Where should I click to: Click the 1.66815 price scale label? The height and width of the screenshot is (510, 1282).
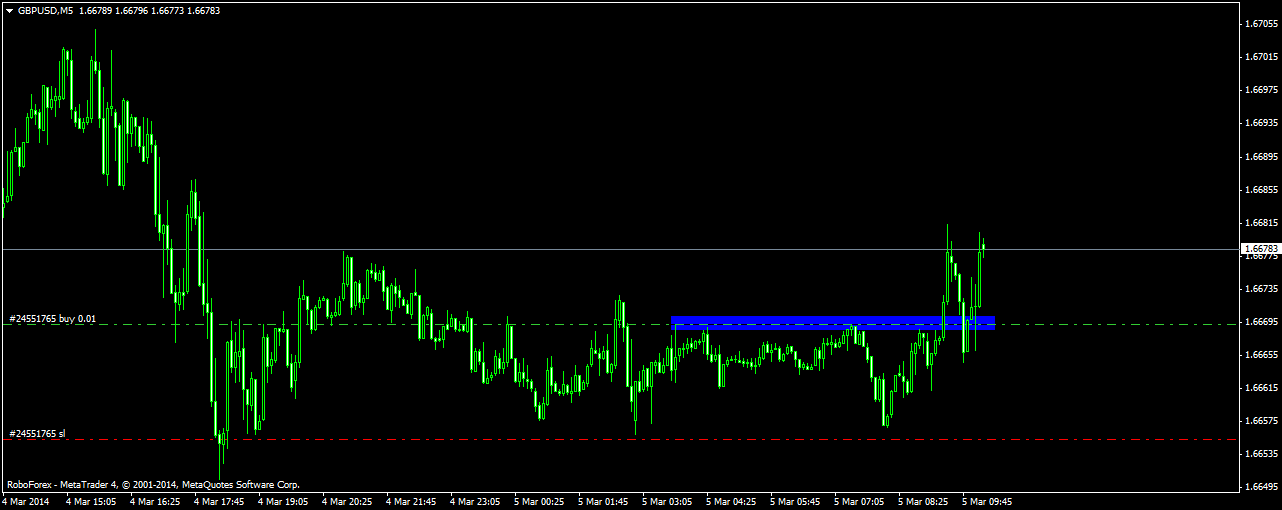[x=1261, y=223]
